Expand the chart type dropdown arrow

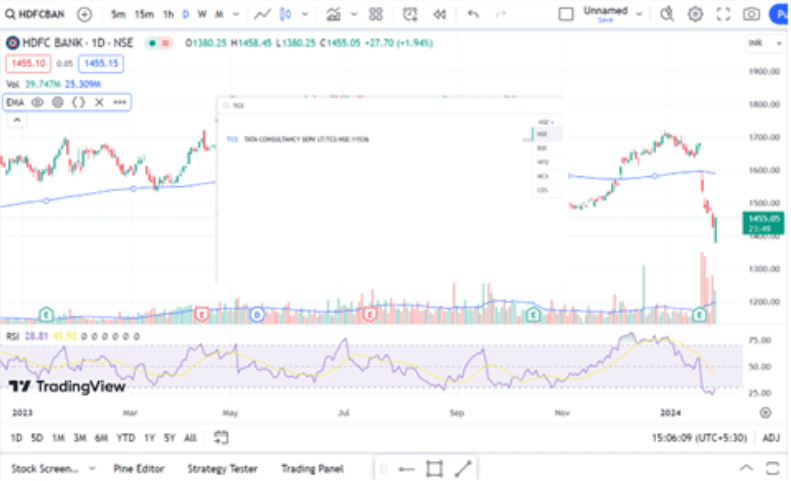click(x=305, y=14)
